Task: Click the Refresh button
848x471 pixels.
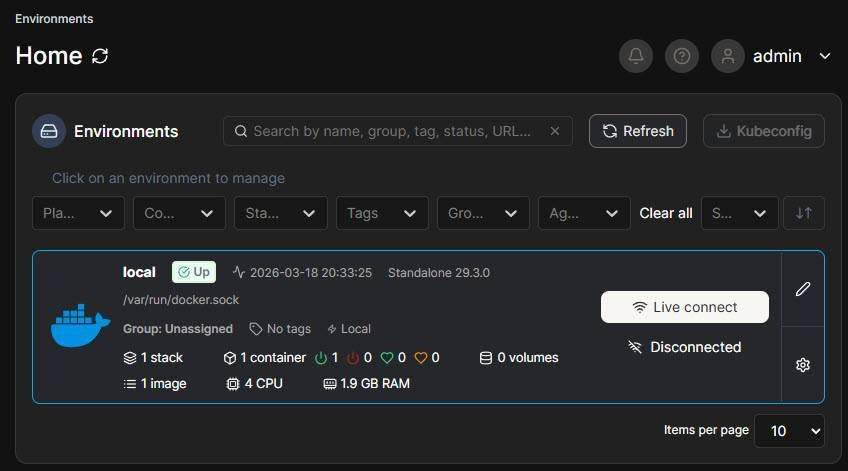Action: 638,131
